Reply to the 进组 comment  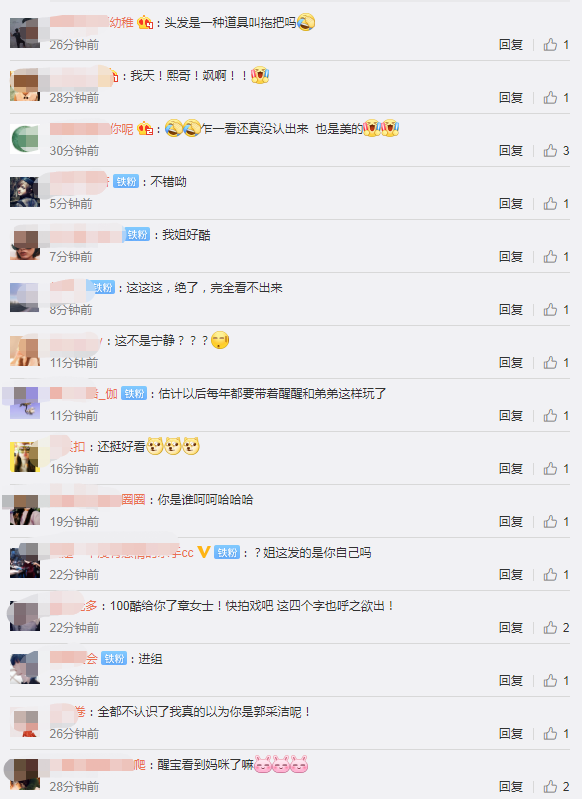[511, 681]
